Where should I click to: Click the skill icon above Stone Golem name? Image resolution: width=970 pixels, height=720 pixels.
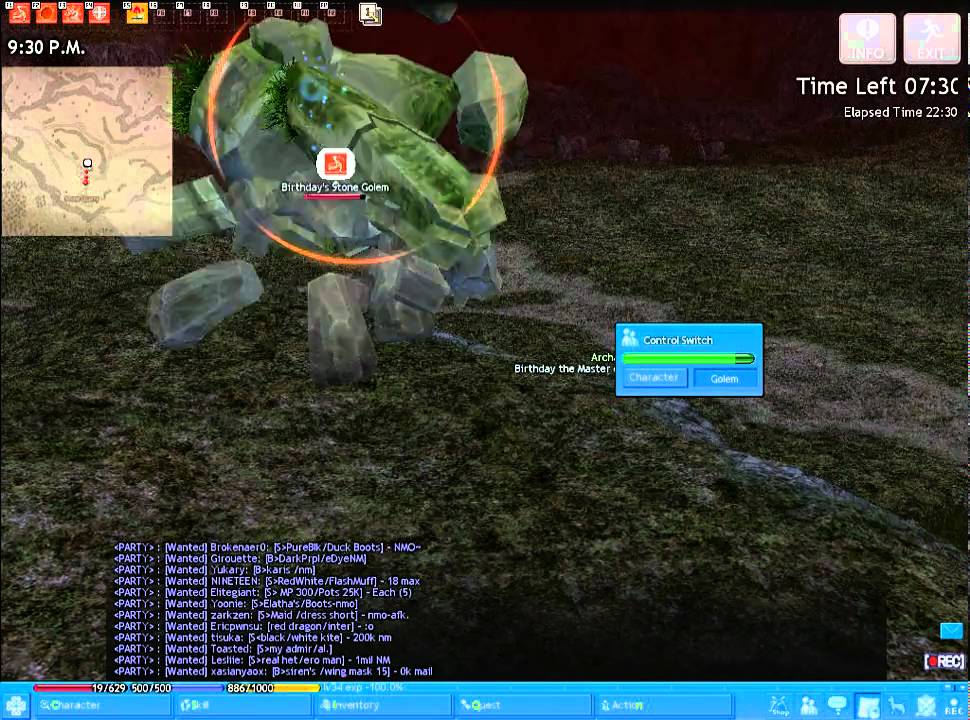pyautogui.click(x=335, y=164)
